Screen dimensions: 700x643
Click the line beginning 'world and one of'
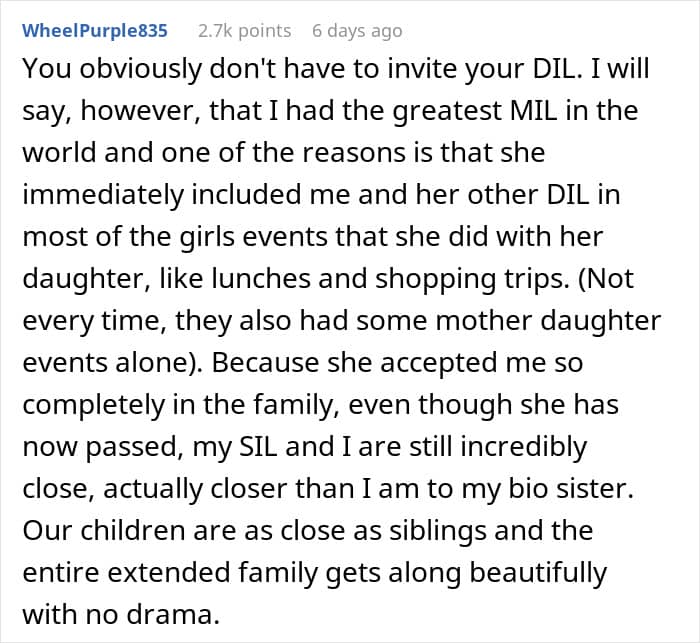coord(283,152)
